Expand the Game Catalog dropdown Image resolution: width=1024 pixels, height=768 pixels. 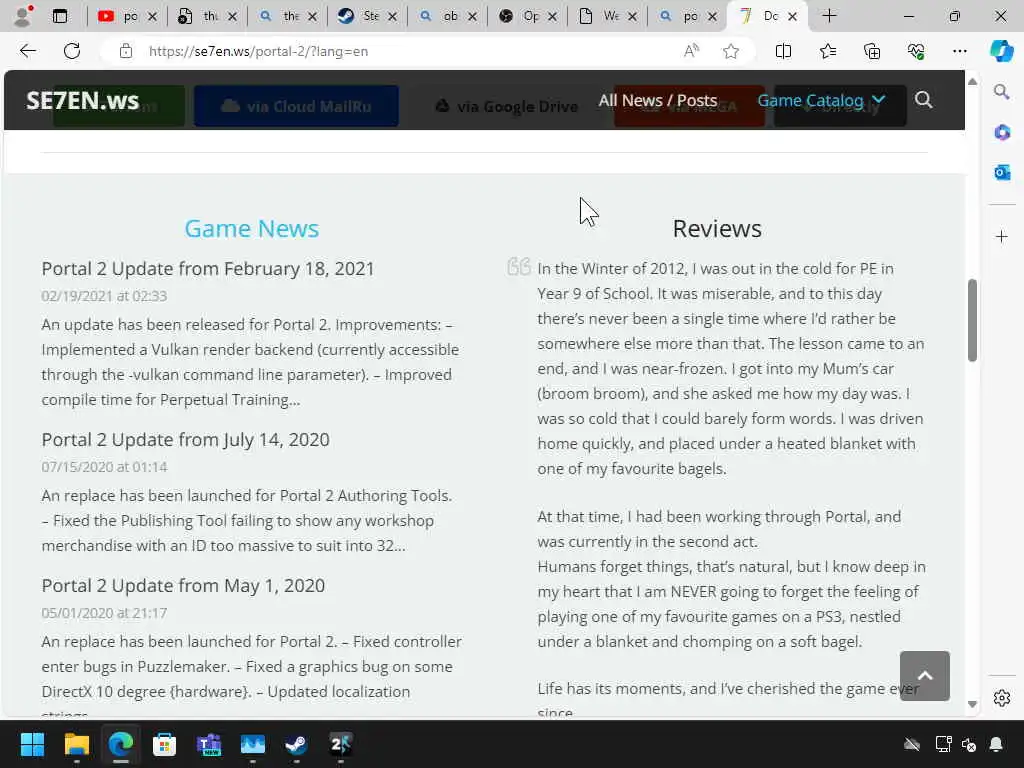pos(822,101)
